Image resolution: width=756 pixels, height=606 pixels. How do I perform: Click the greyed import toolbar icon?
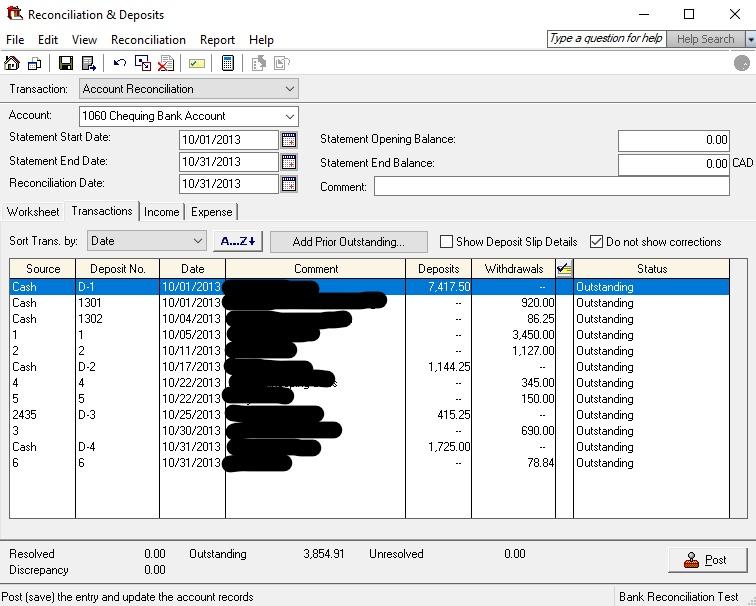tap(258, 63)
